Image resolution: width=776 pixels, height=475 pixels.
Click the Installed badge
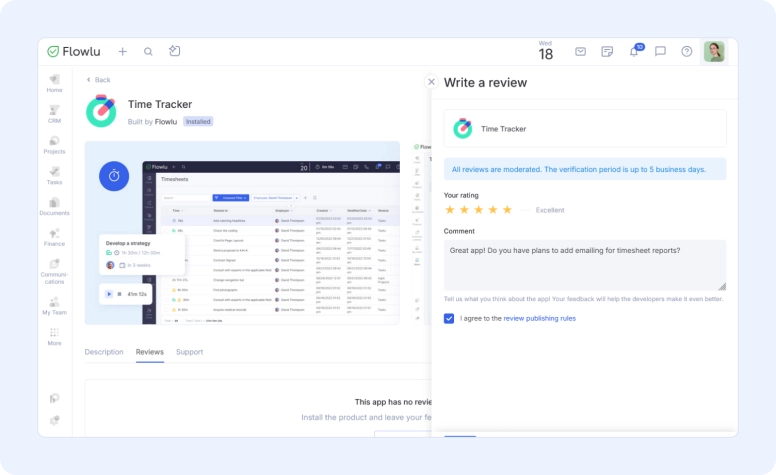(x=198, y=122)
